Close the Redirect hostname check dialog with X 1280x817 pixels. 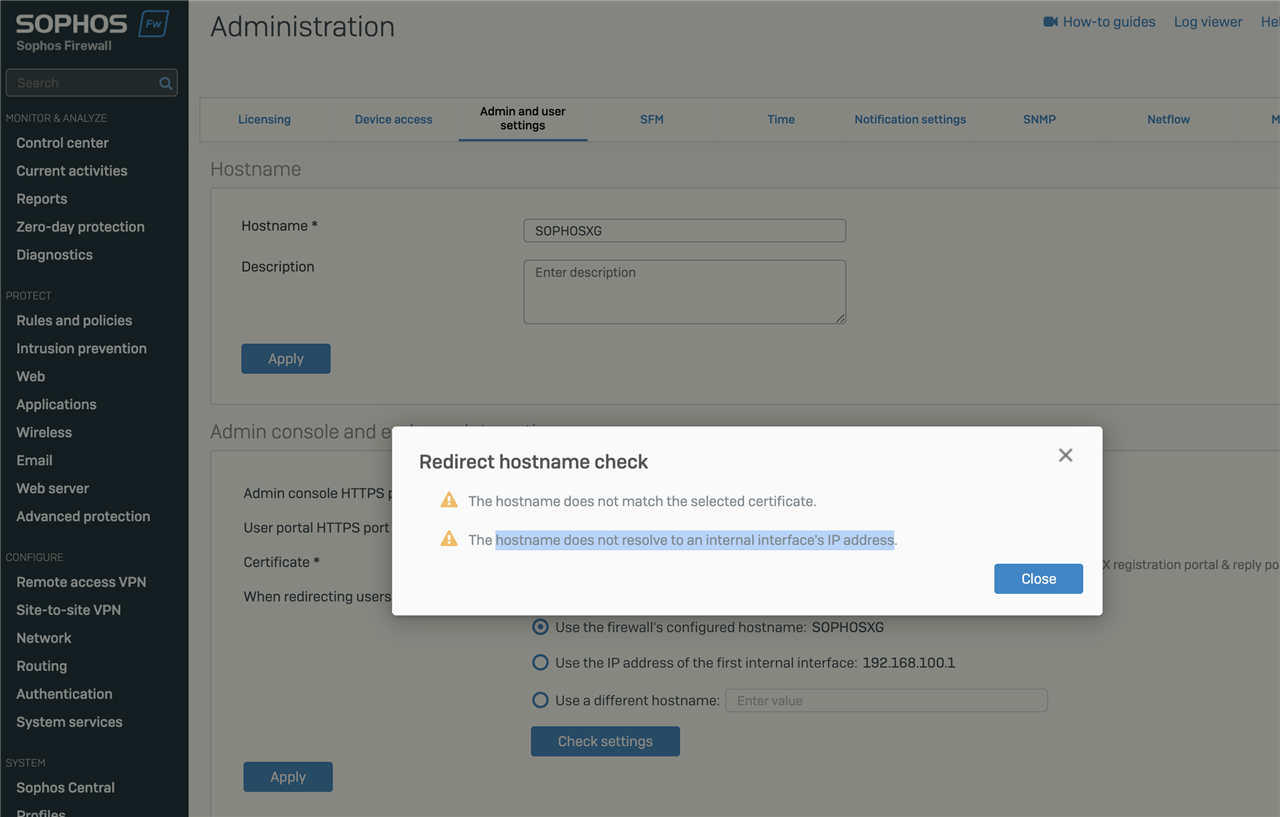pyautogui.click(x=1065, y=455)
